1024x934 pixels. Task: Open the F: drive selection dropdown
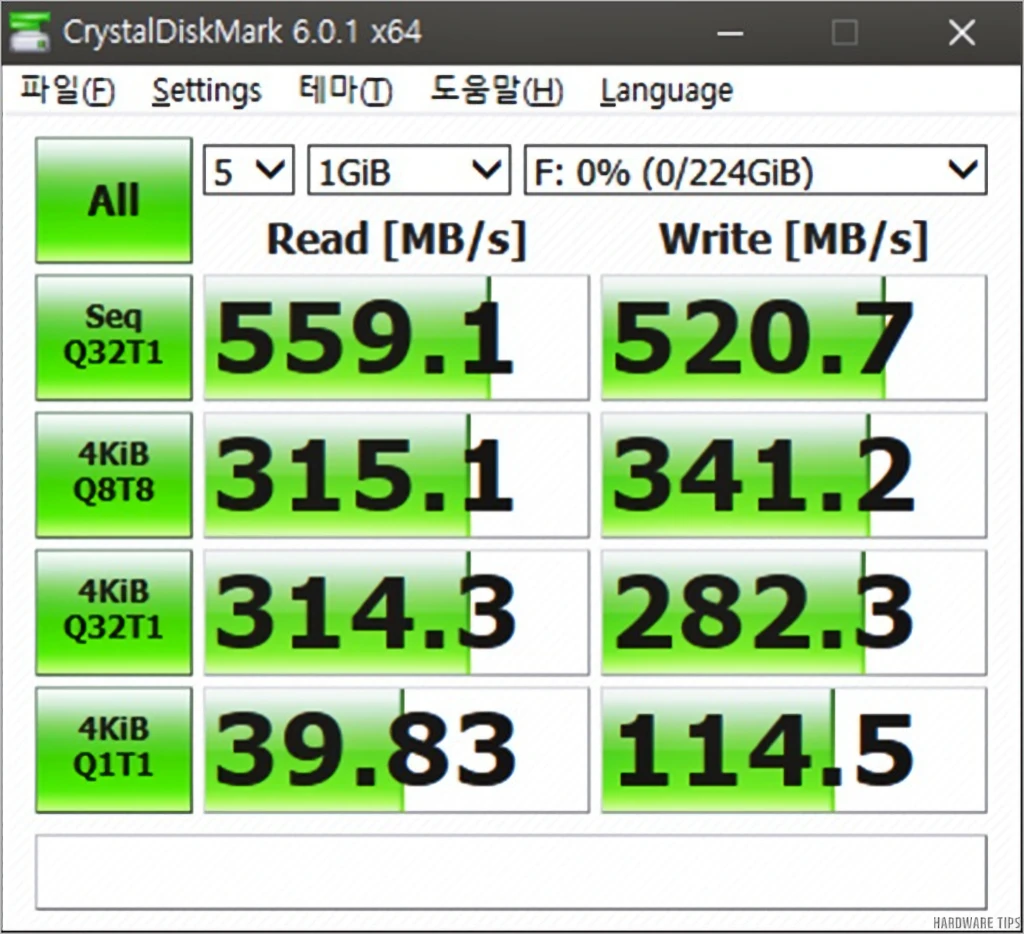755,172
